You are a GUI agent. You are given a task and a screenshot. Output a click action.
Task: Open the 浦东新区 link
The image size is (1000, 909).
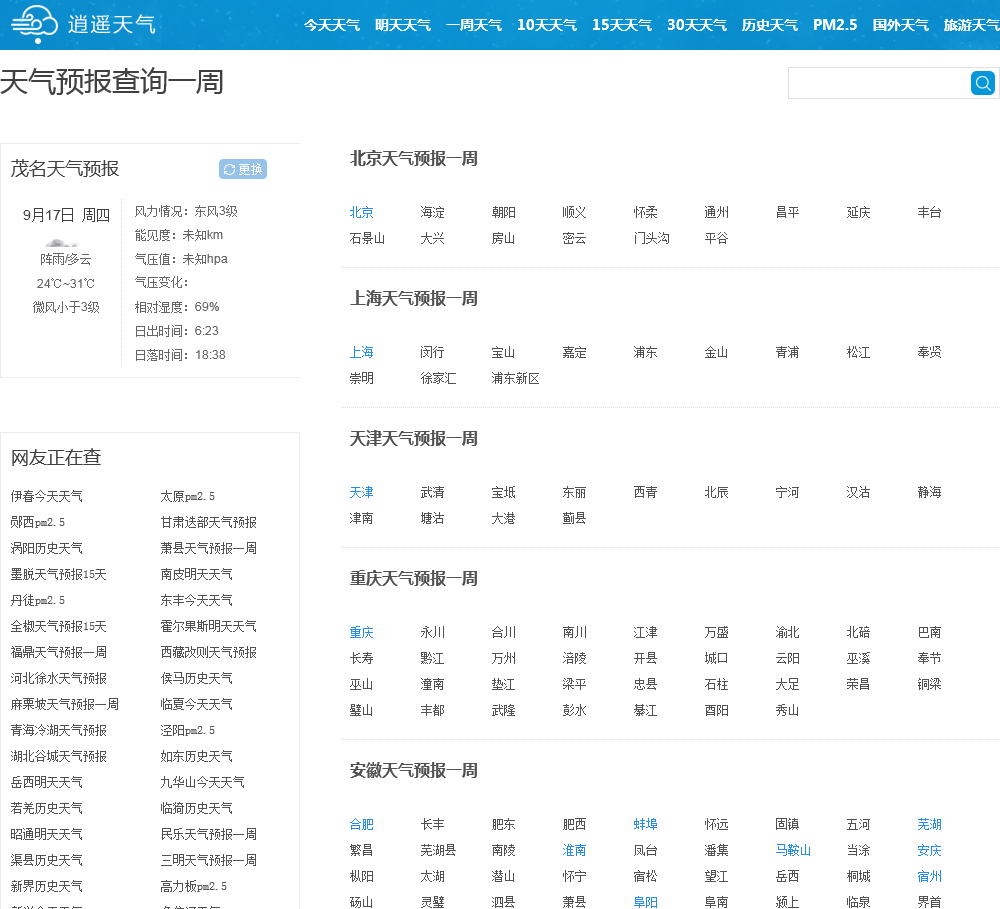point(515,378)
